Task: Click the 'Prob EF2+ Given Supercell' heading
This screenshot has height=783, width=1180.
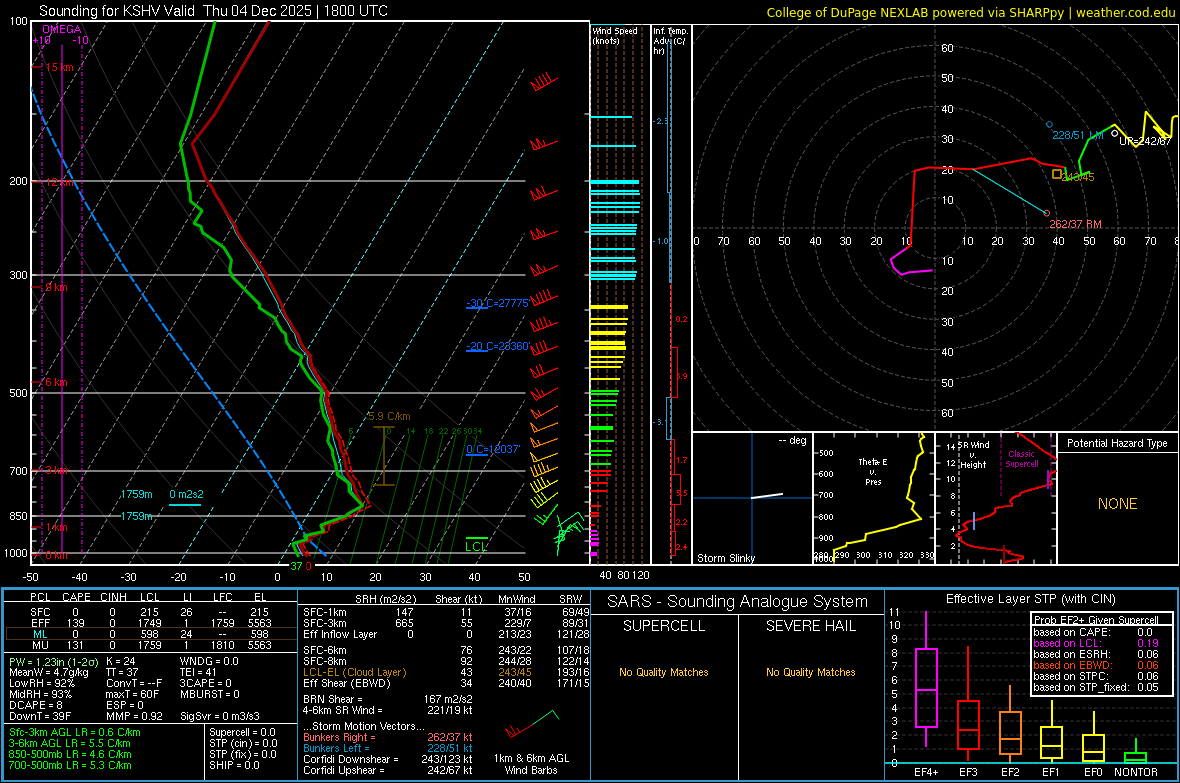Action: click(x=1096, y=620)
